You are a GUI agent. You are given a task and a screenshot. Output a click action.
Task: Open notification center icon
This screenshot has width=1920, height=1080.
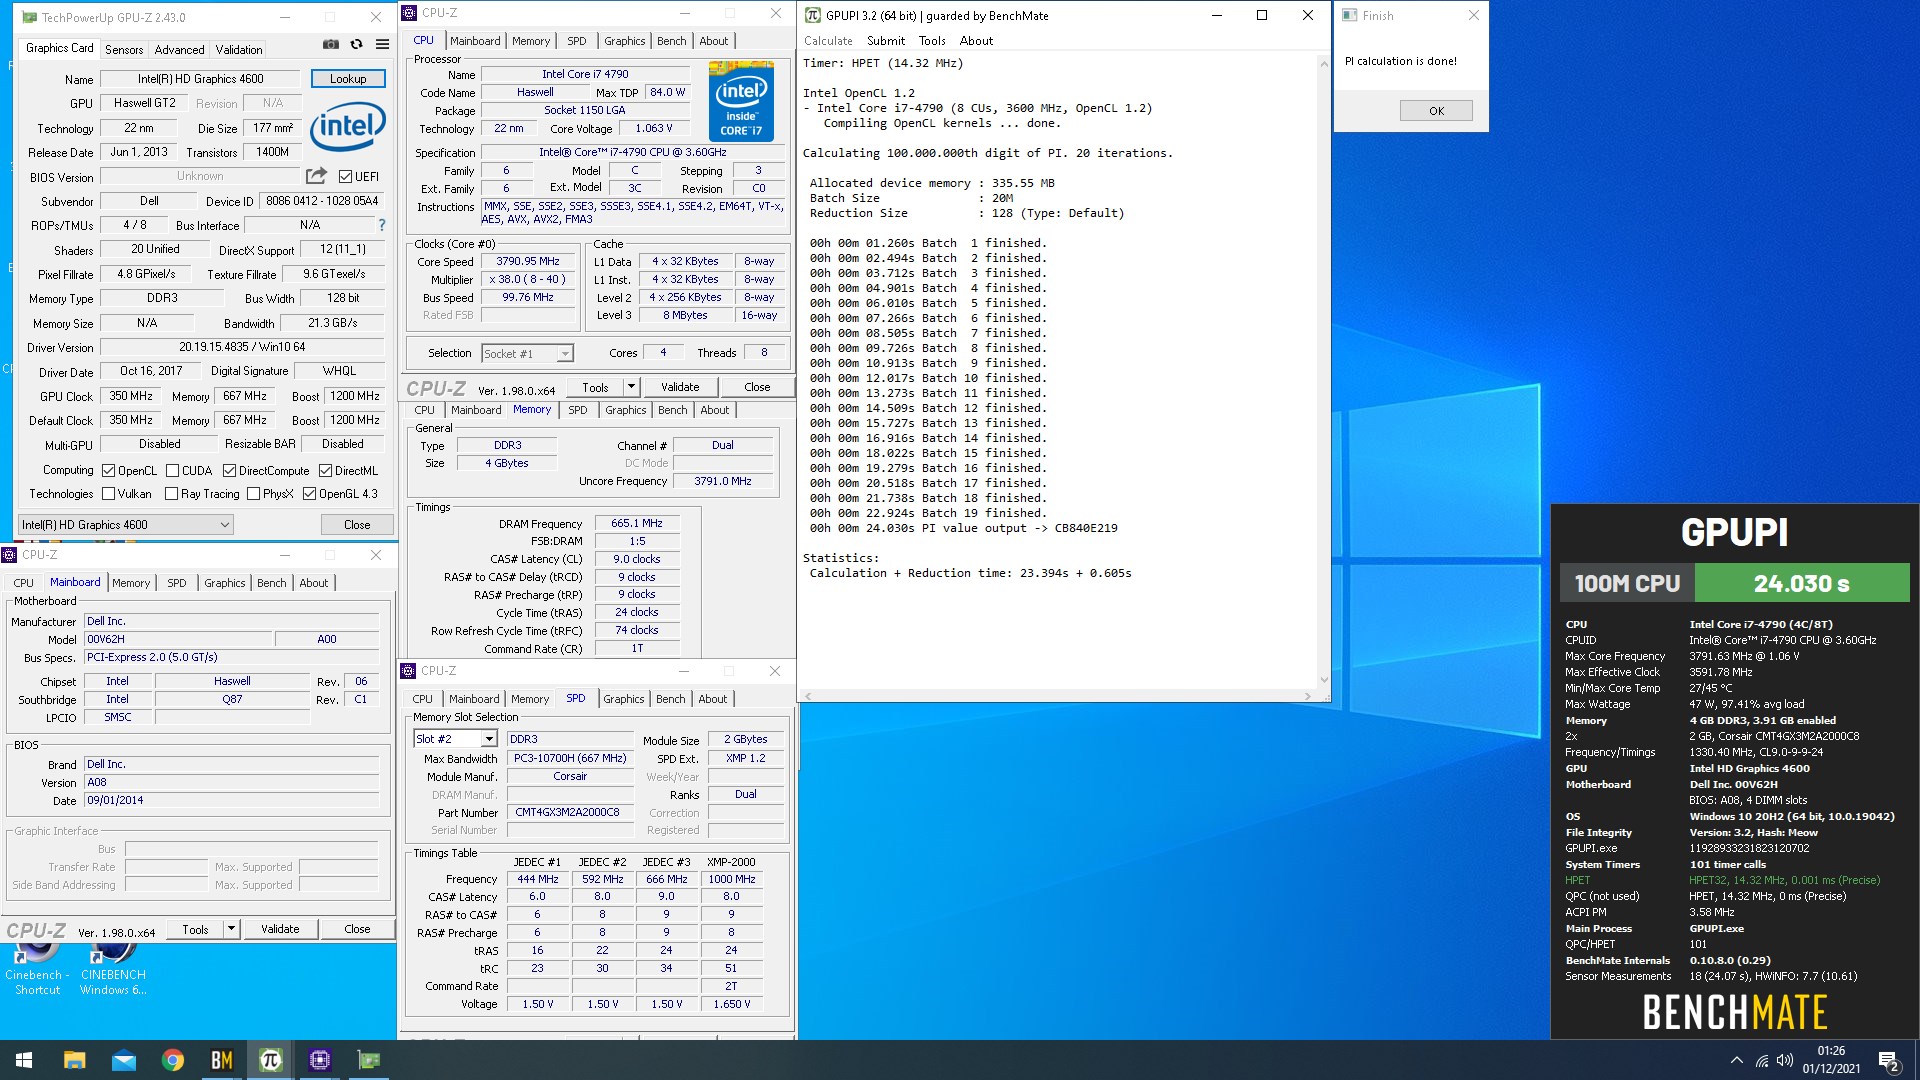coord(1888,1060)
